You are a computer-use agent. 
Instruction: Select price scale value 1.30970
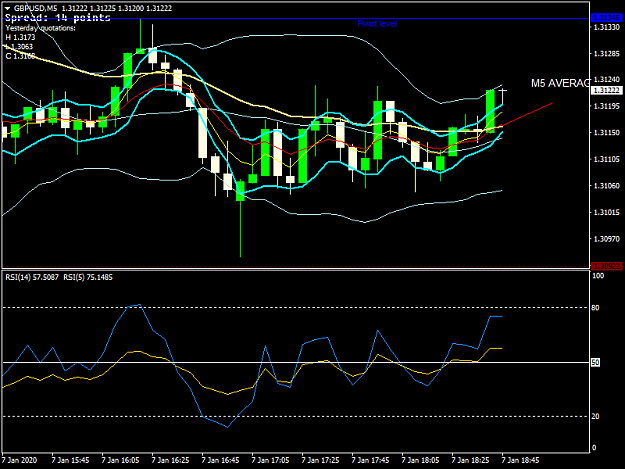point(607,239)
